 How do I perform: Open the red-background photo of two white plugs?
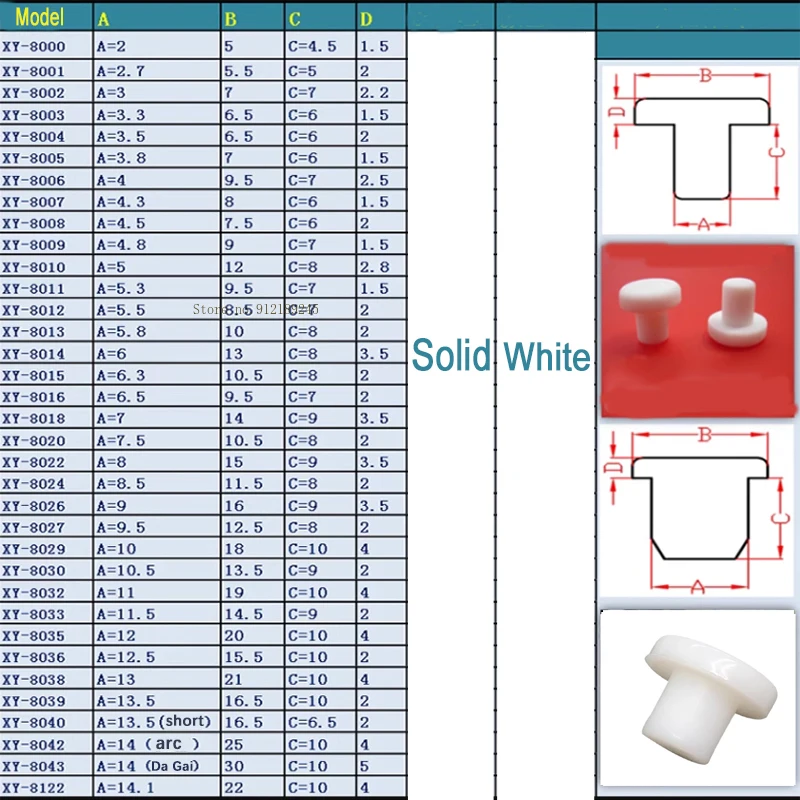[697, 331]
